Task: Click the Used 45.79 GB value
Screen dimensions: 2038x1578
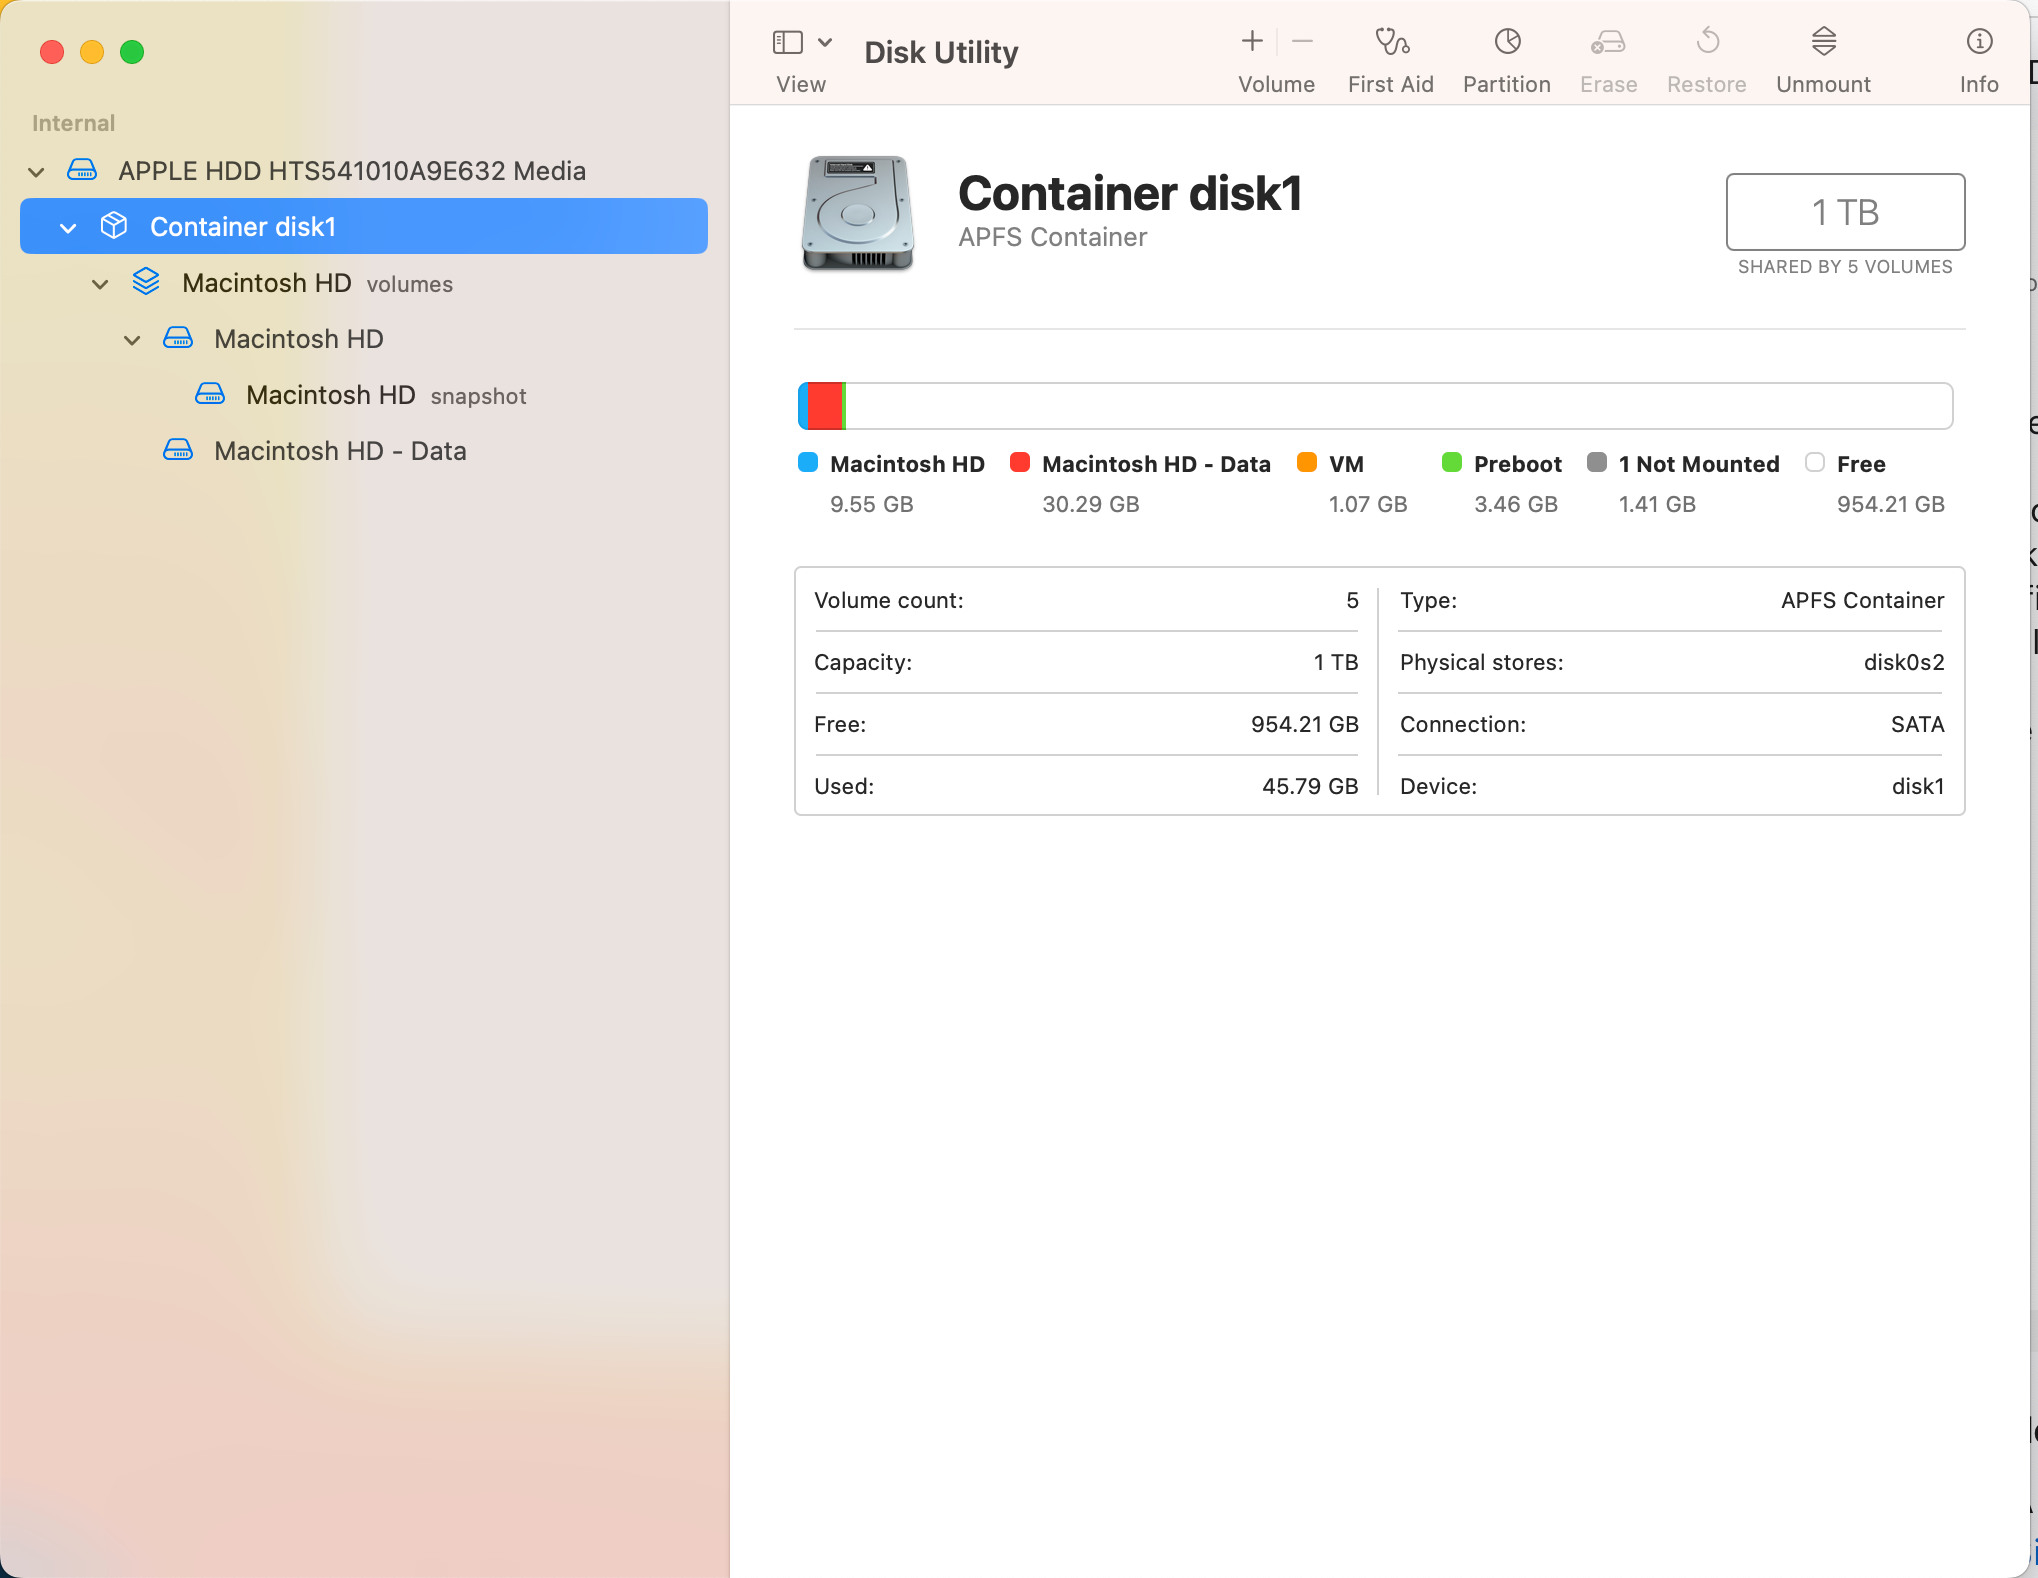Action: point(1310,787)
